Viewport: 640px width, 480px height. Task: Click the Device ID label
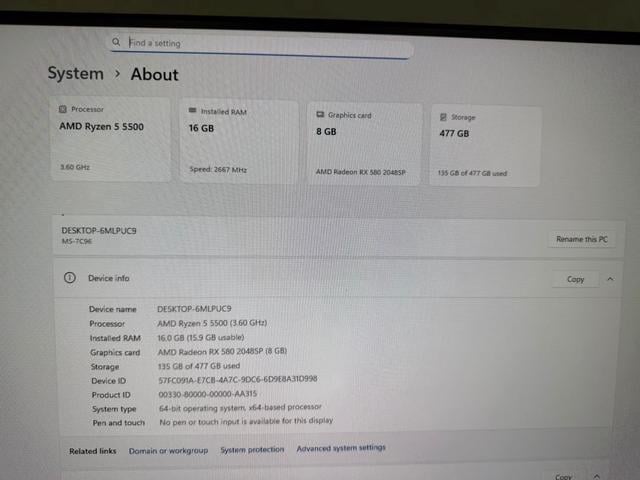(x=108, y=381)
